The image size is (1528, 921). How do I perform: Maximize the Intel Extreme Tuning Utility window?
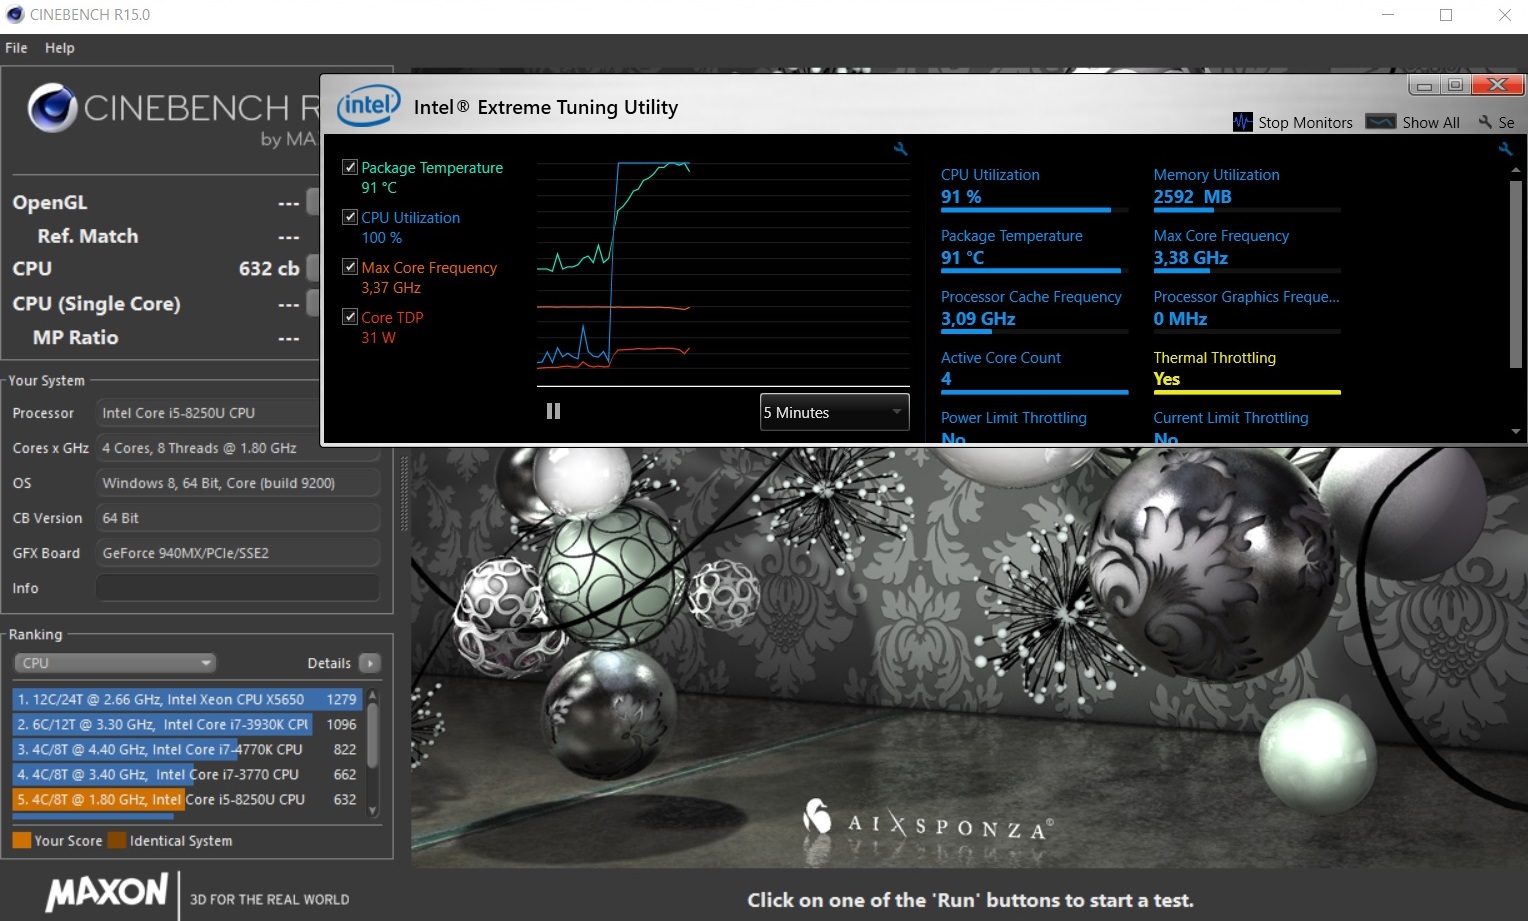(x=1455, y=86)
